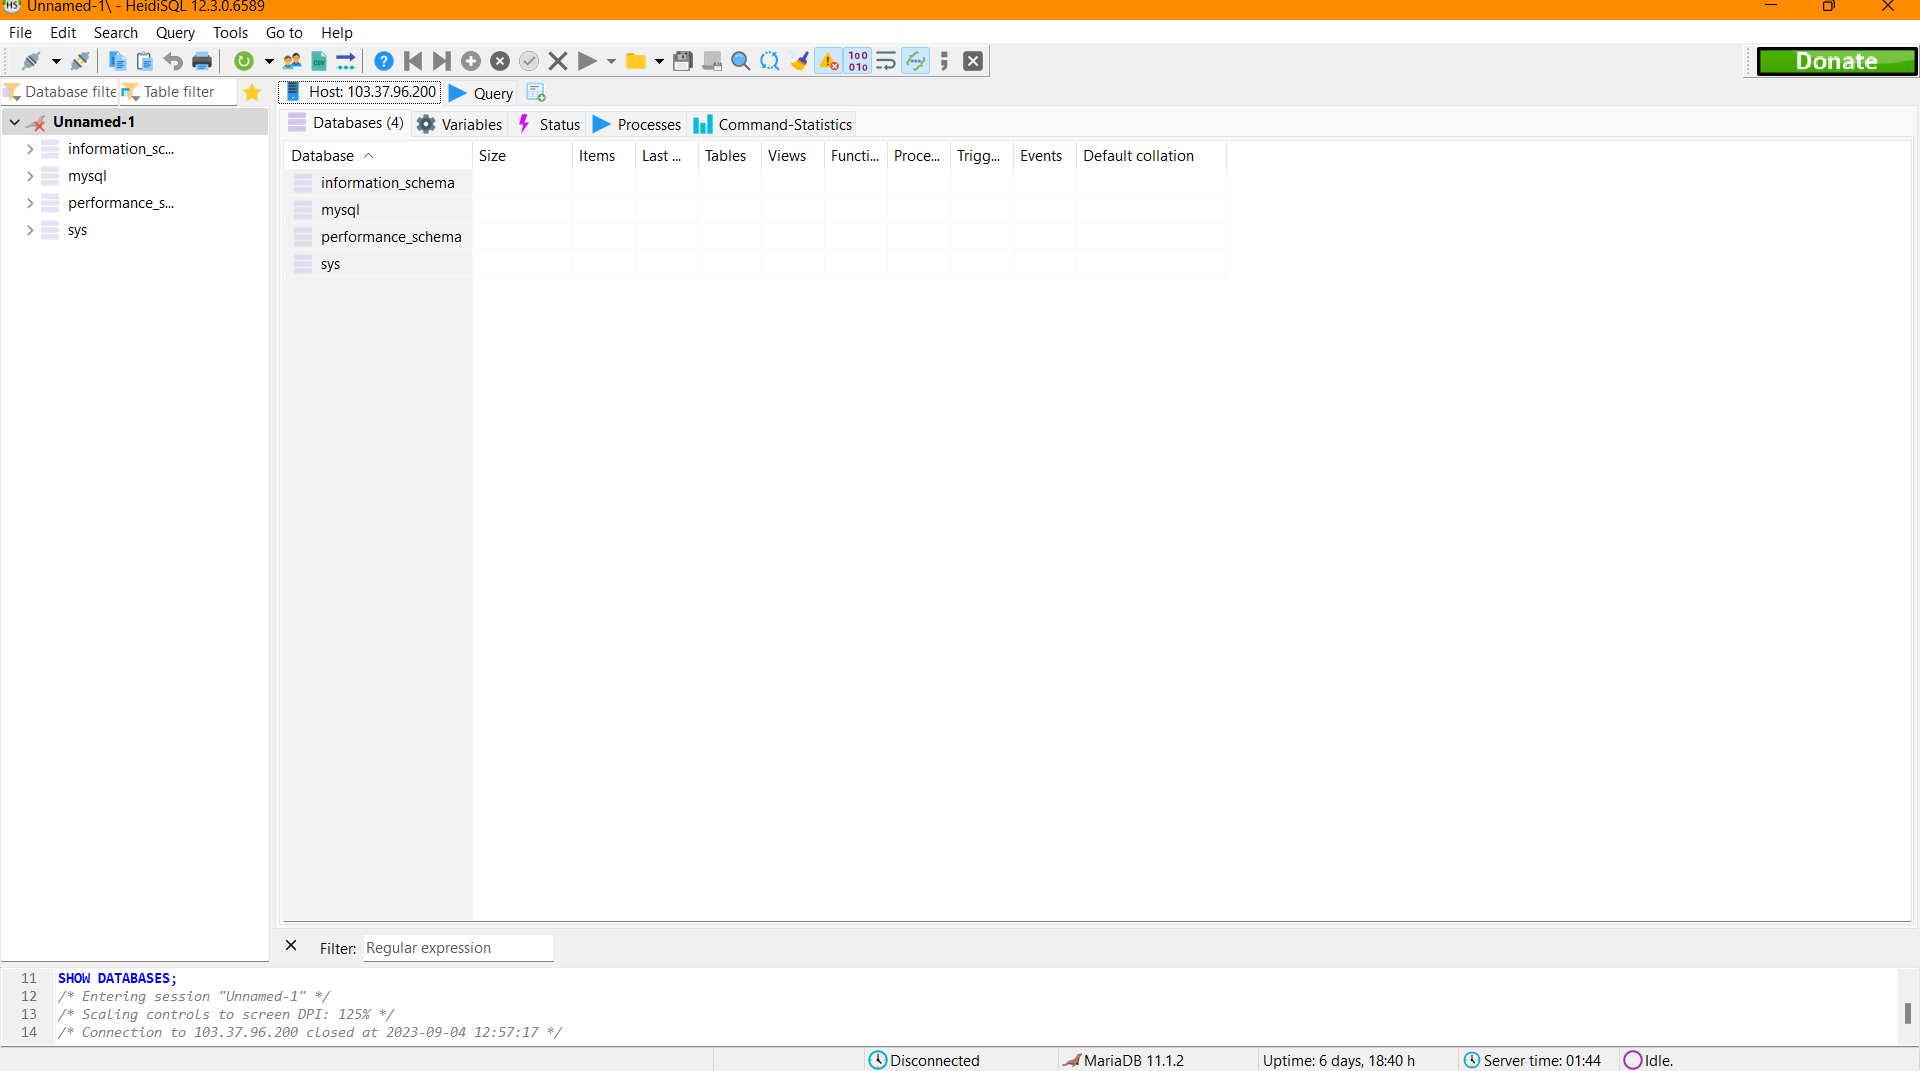The width and height of the screenshot is (1920, 1071).
Task: Open the Help menu
Action: [337, 33]
